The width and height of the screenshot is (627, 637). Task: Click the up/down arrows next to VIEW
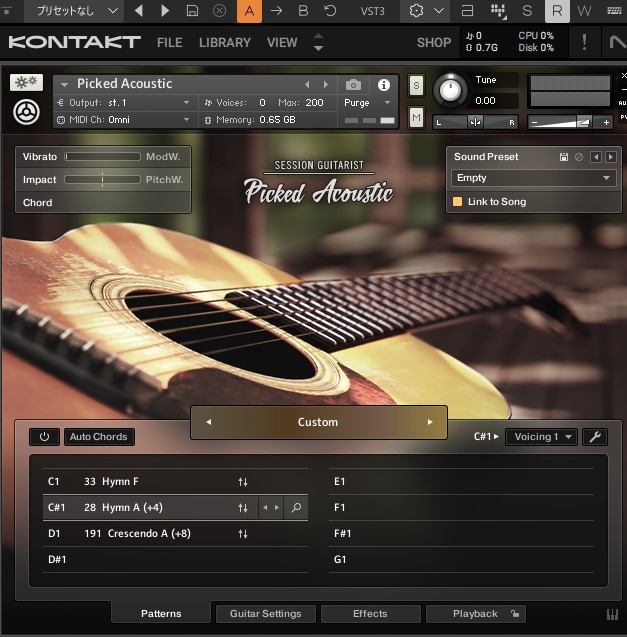[318, 42]
